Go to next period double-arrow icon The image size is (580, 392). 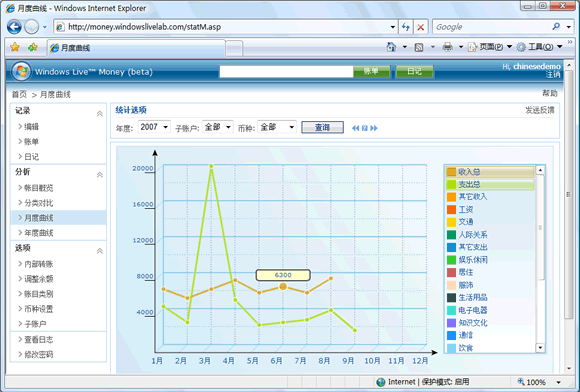tap(374, 128)
